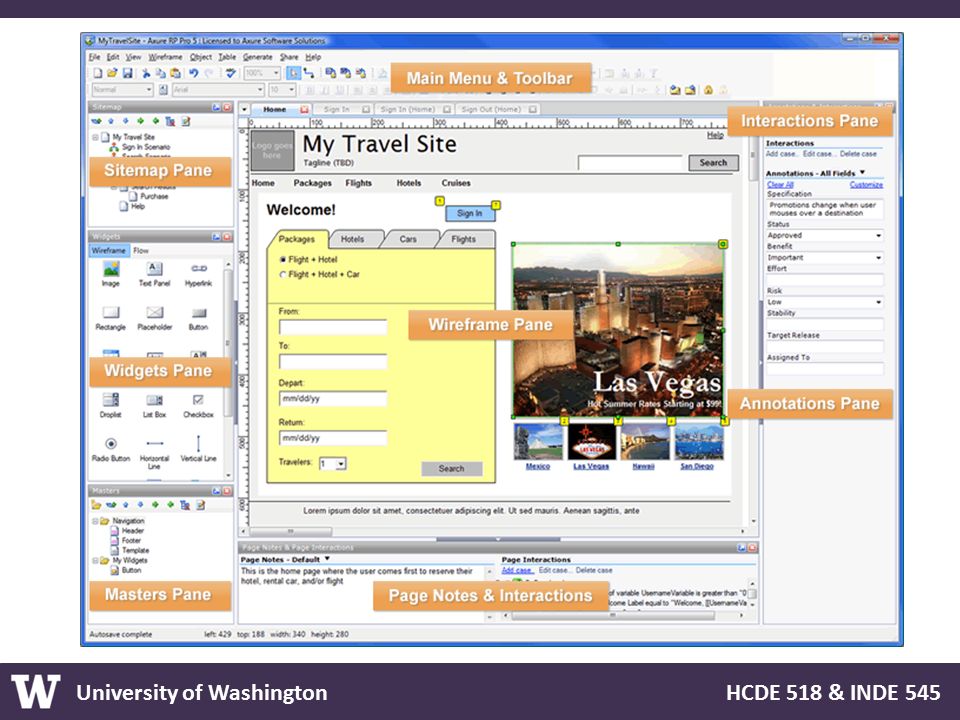
Task: Click the San Diego thumbnail image
Action: click(698, 442)
